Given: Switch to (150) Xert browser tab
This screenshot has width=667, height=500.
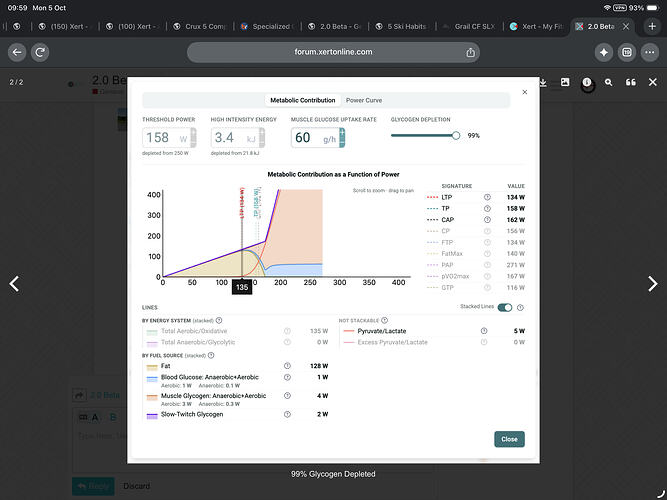Looking at the screenshot, I should pyautogui.click(x=65, y=26).
